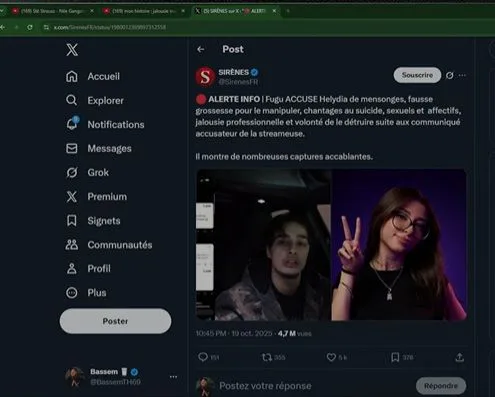The height and width of the screenshot is (397, 495).
Task: Click the browser back arrow
Action: point(3,27)
